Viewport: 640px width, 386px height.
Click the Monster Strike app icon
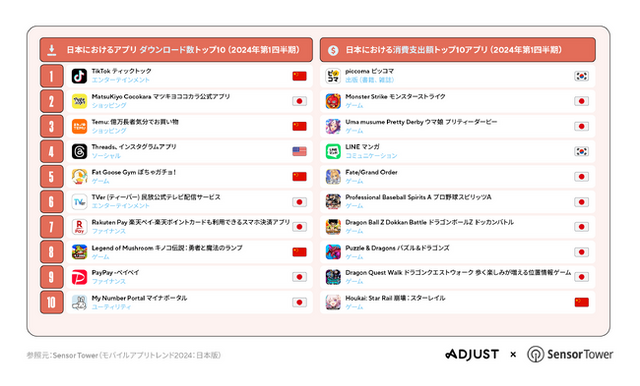(333, 101)
